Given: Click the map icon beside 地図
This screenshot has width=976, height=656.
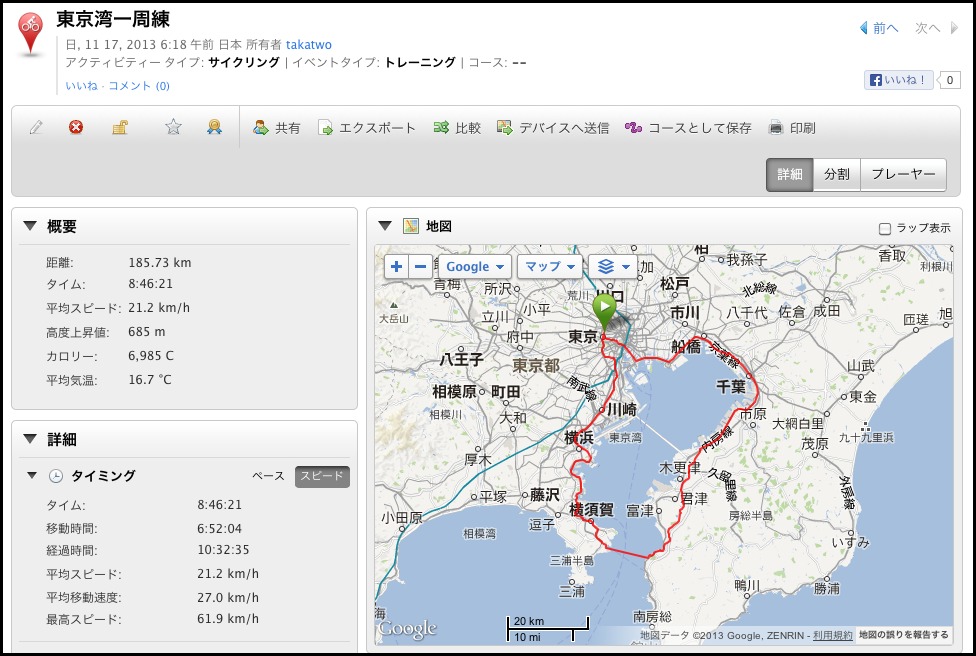Looking at the screenshot, I should point(411,226).
